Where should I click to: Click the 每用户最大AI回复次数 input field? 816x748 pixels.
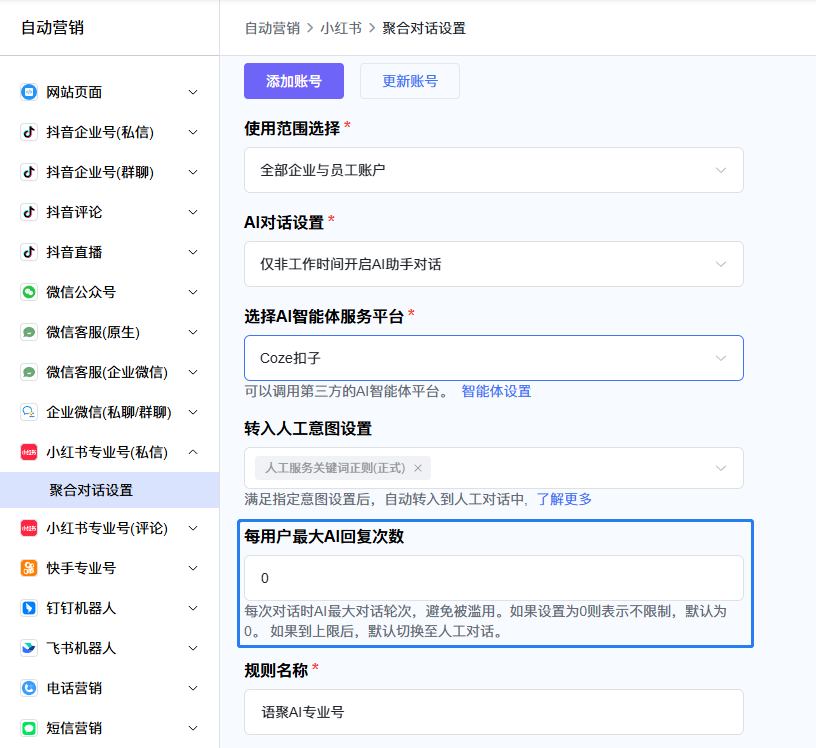pos(493,578)
